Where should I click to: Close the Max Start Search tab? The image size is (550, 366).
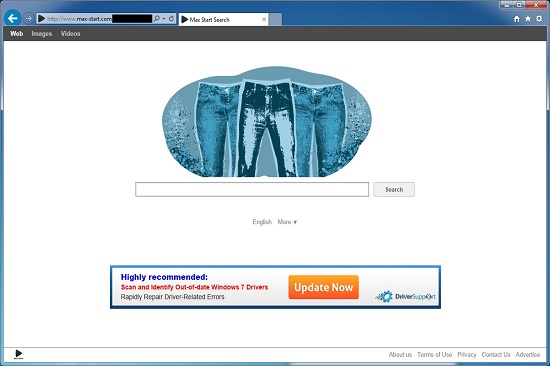point(264,20)
